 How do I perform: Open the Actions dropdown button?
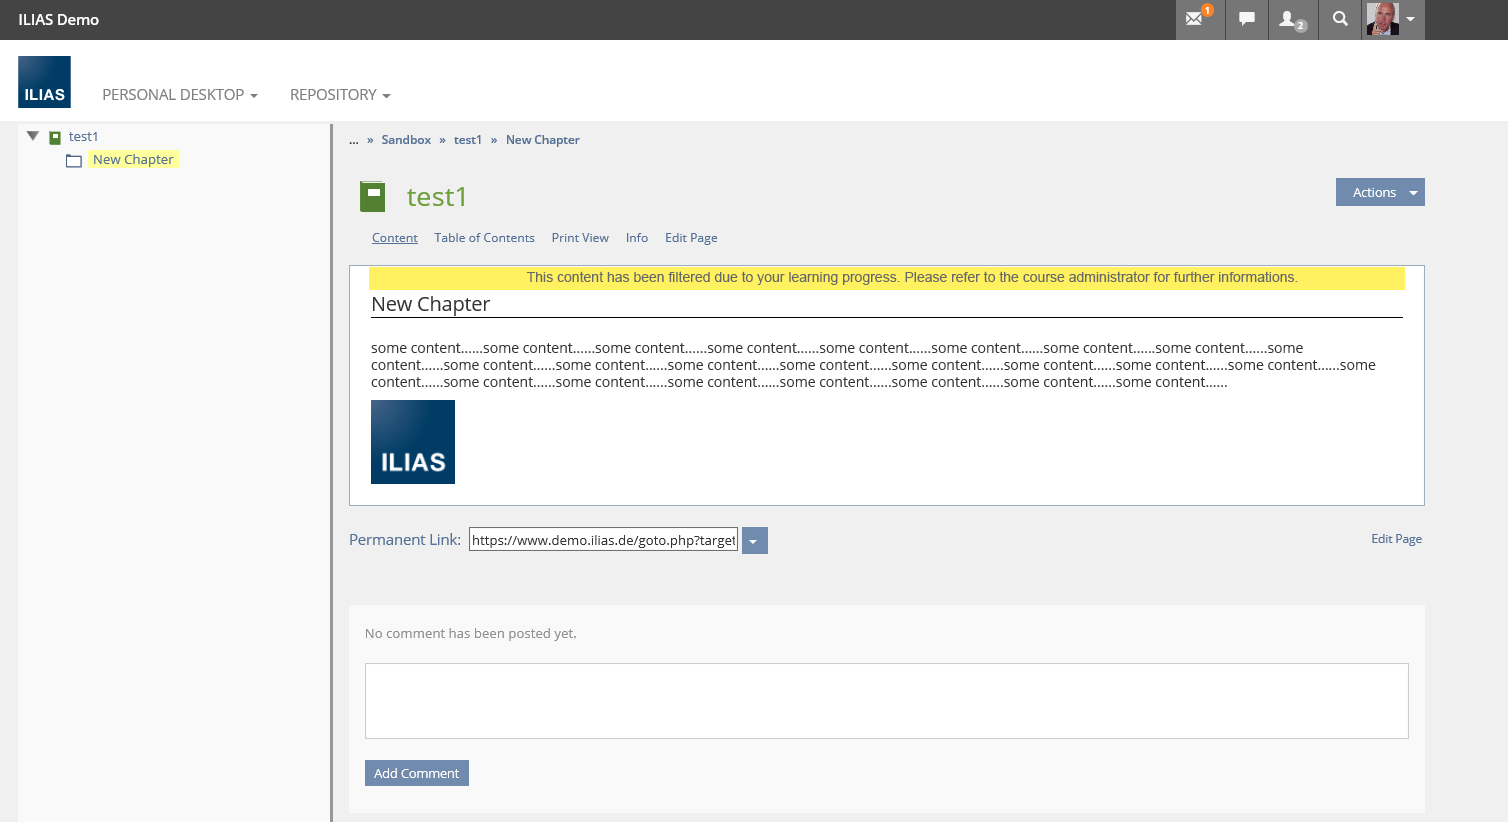pyautogui.click(x=1379, y=192)
